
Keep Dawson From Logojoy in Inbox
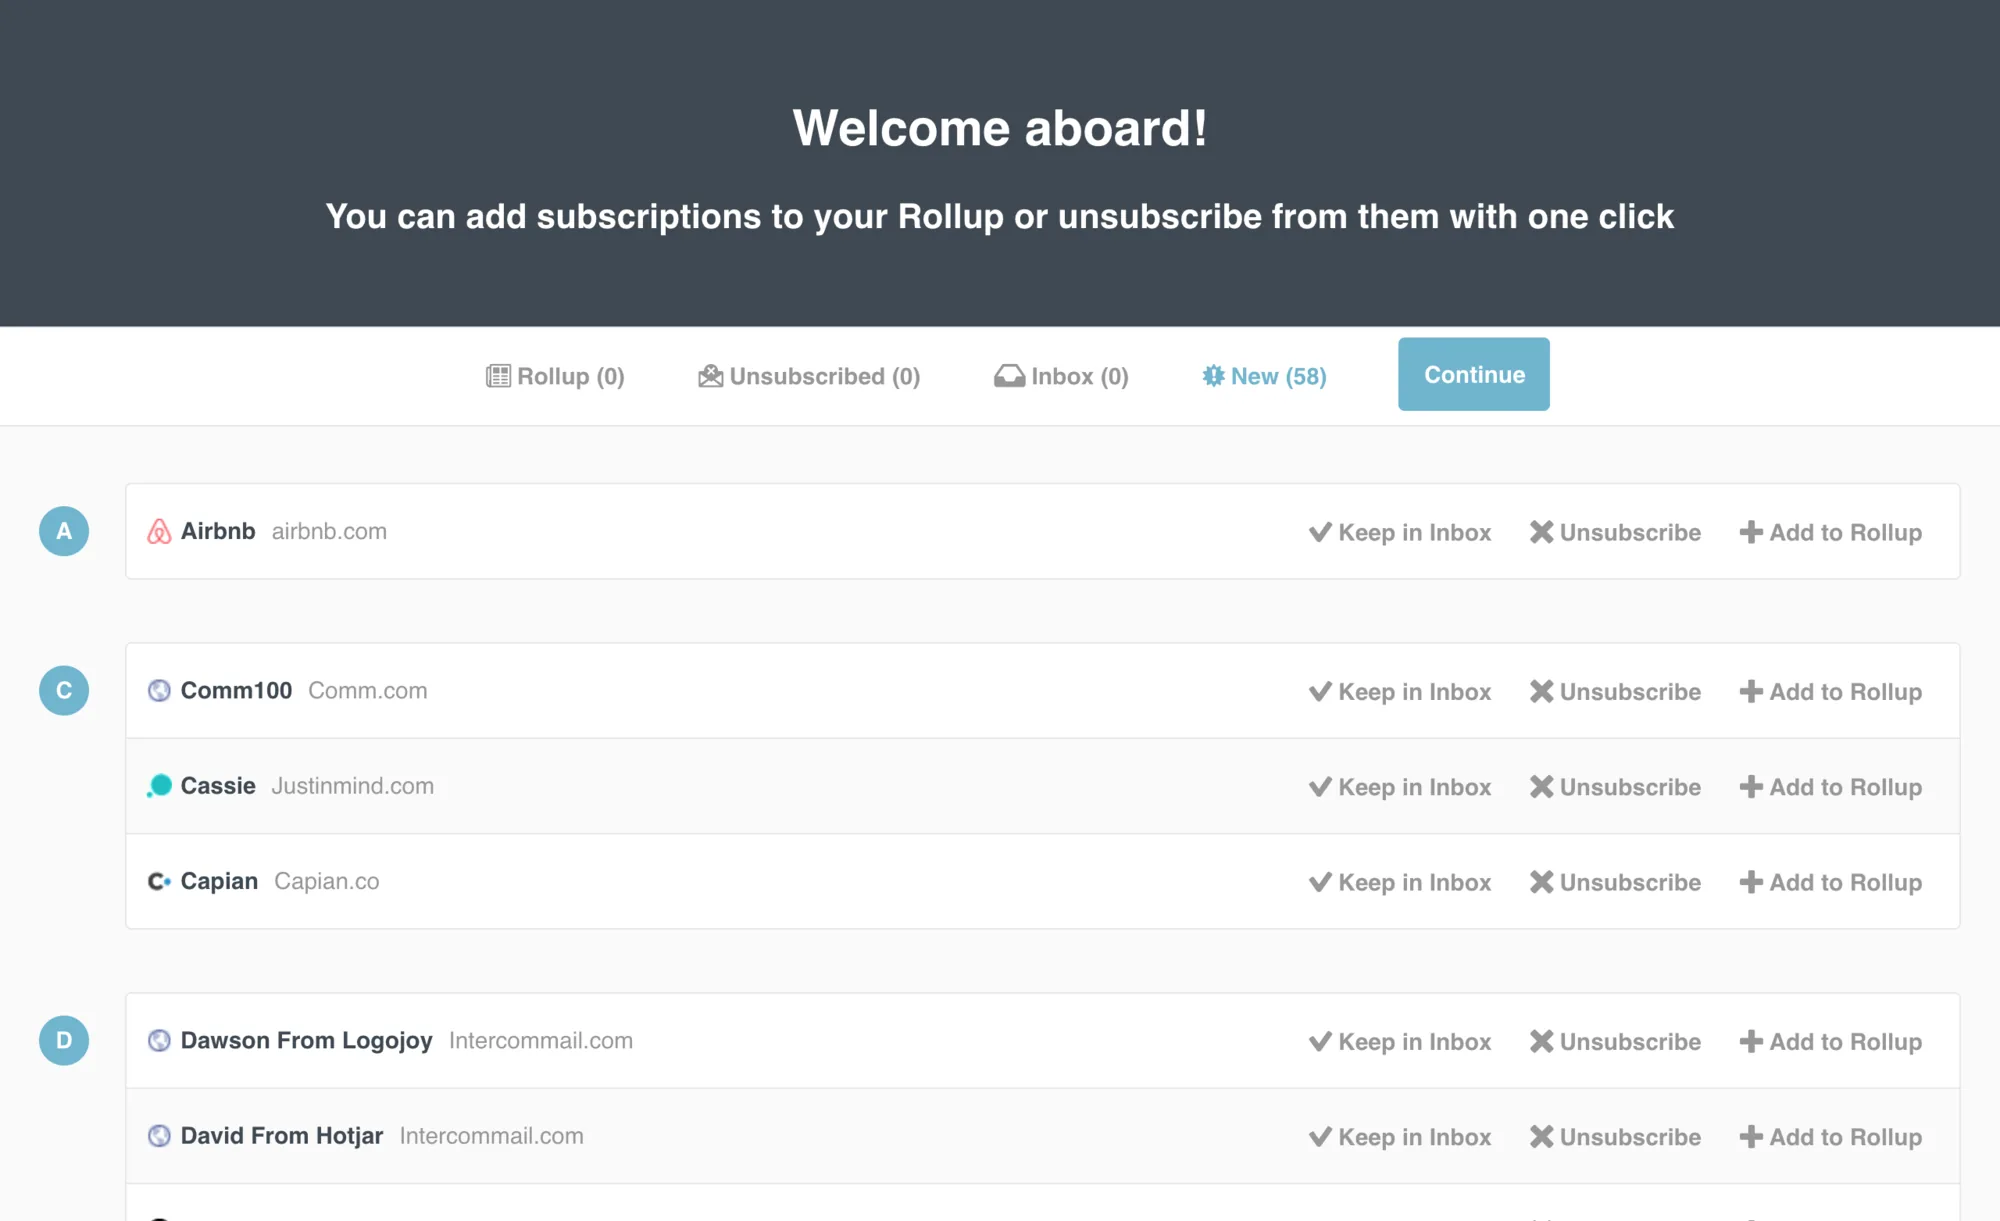[1400, 1041]
